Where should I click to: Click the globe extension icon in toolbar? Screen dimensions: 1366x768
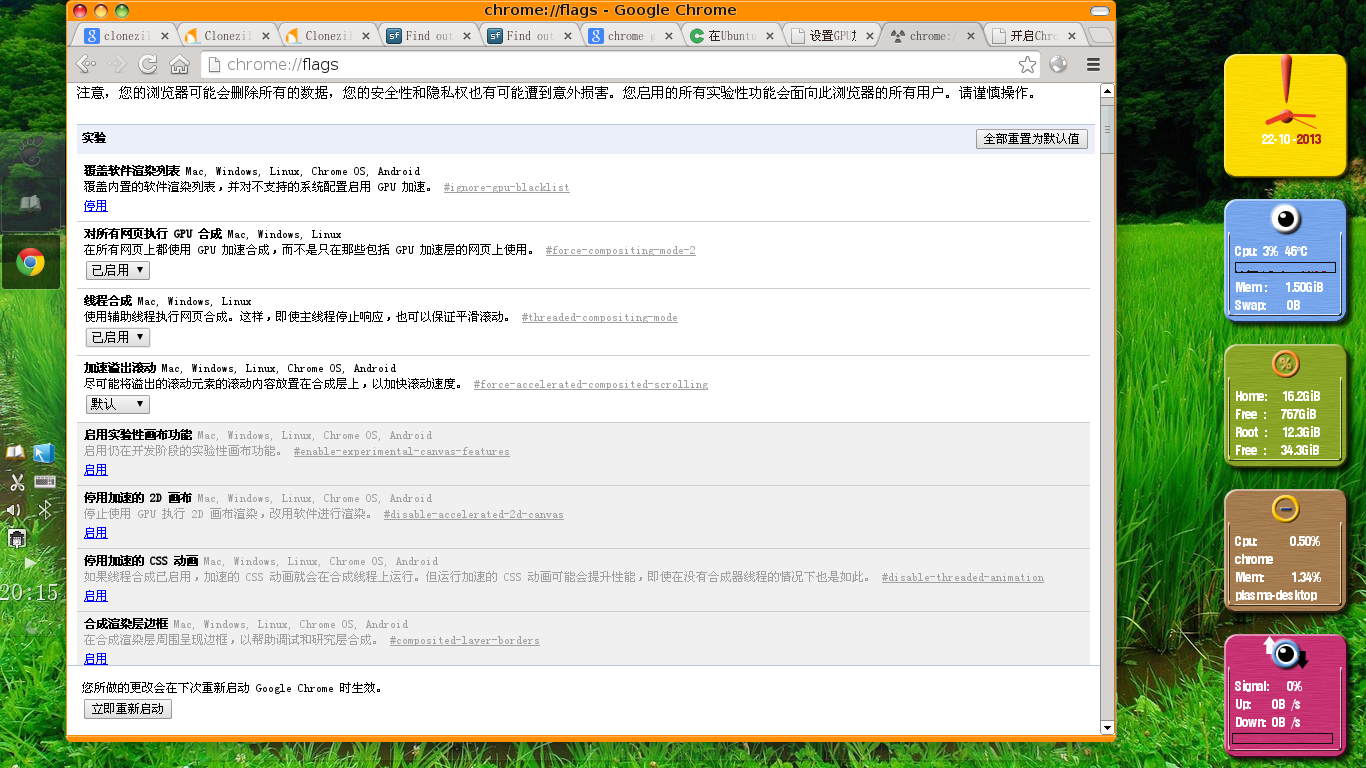1058,65
